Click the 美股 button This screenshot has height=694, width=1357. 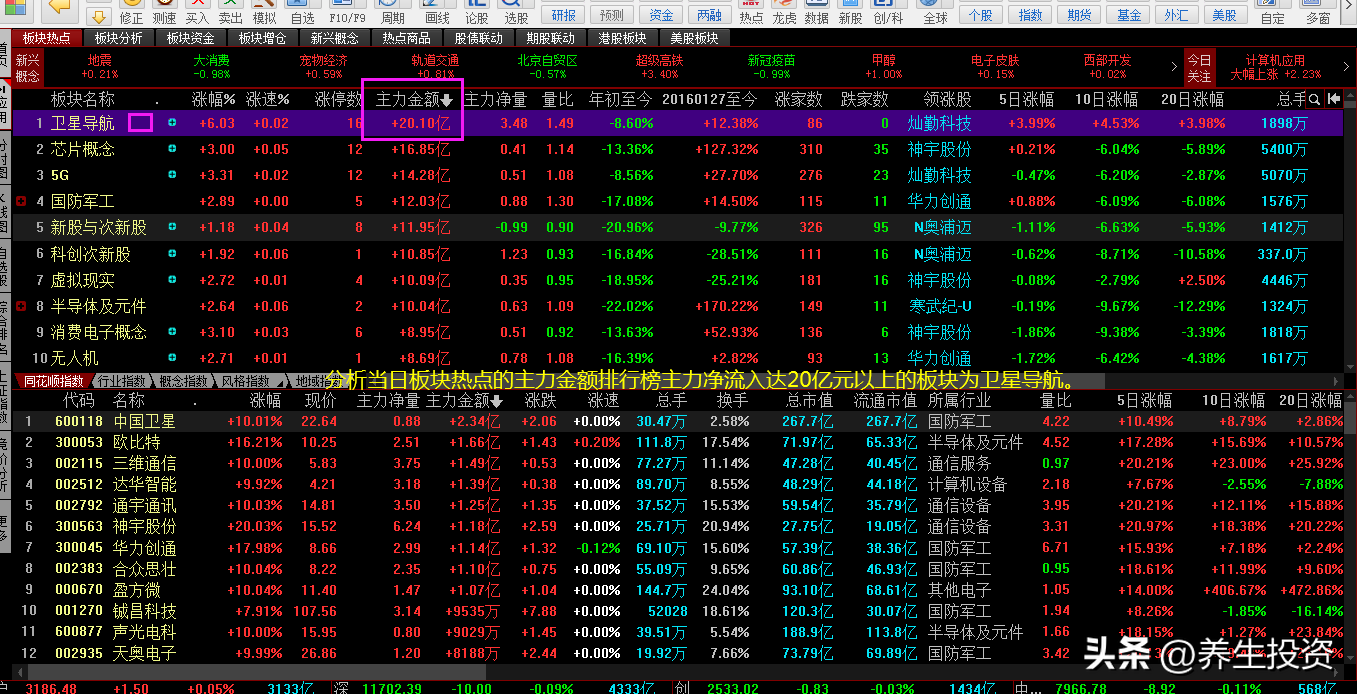coord(1225,14)
